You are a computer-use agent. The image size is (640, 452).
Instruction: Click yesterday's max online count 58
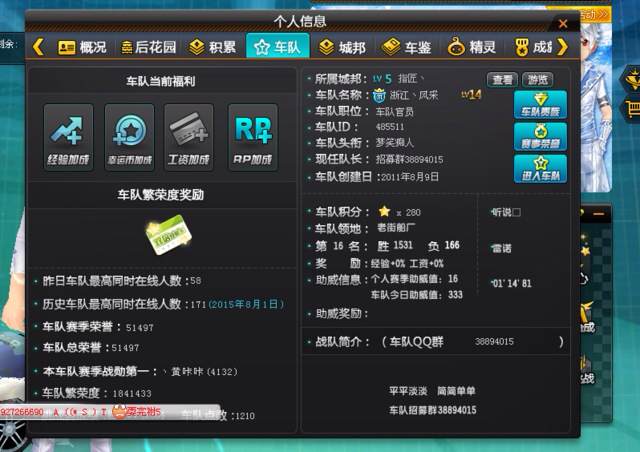click(x=196, y=281)
